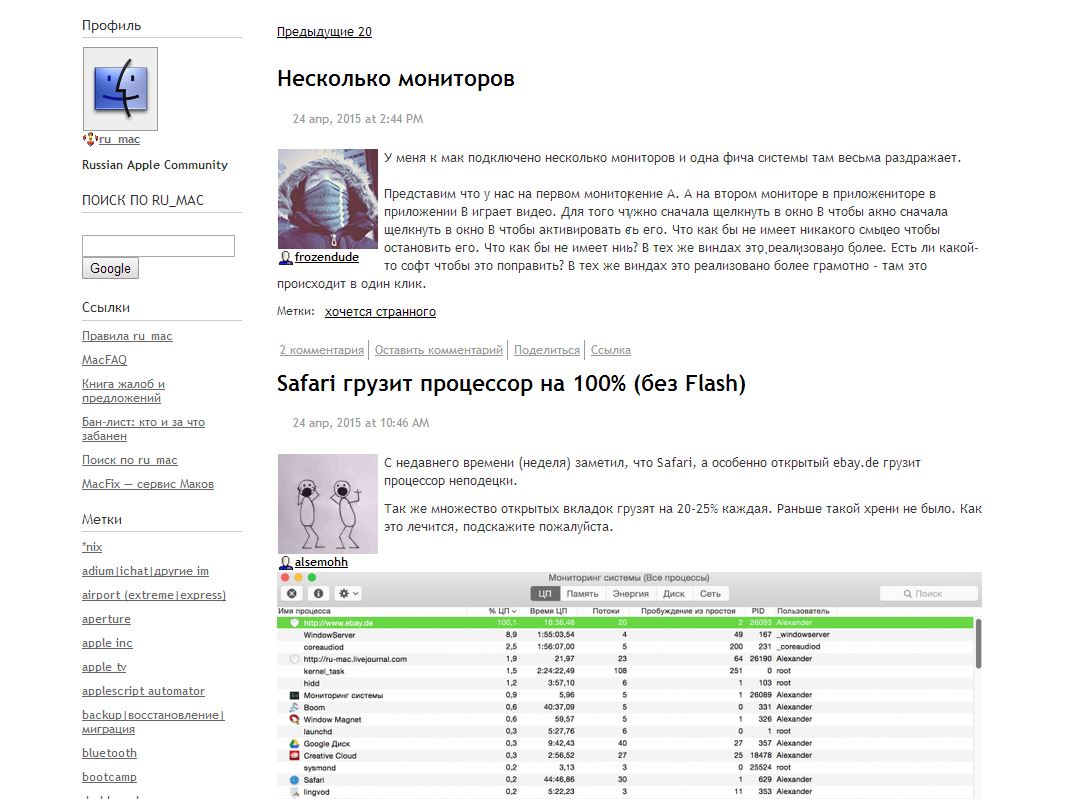Select the adium|ichat|другие im tag
This screenshot has width=1079, height=799.
tap(145, 571)
